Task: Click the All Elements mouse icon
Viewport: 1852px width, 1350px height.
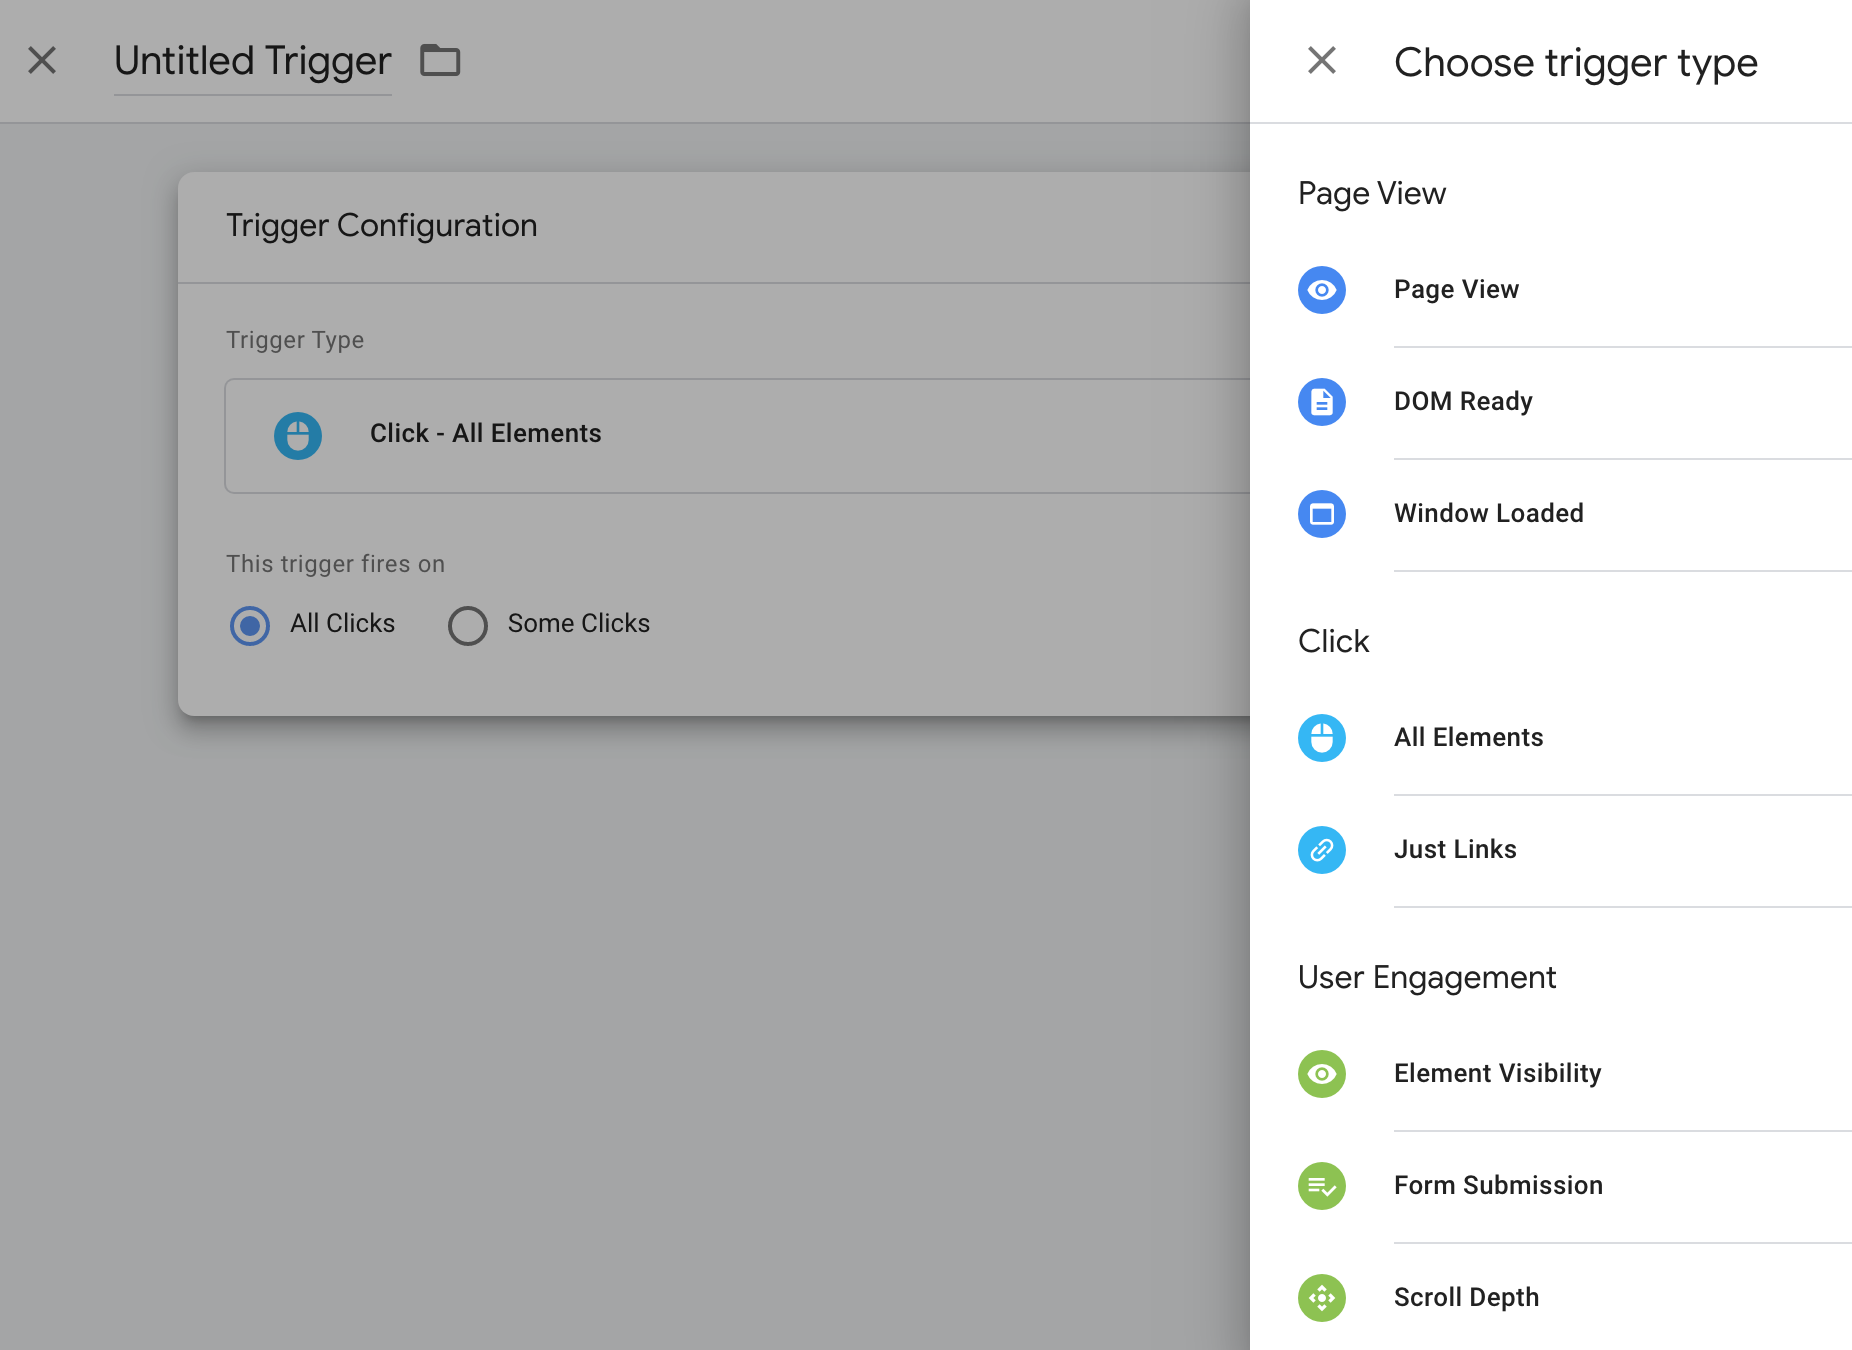Action: pyautogui.click(x=1322, y=738)
